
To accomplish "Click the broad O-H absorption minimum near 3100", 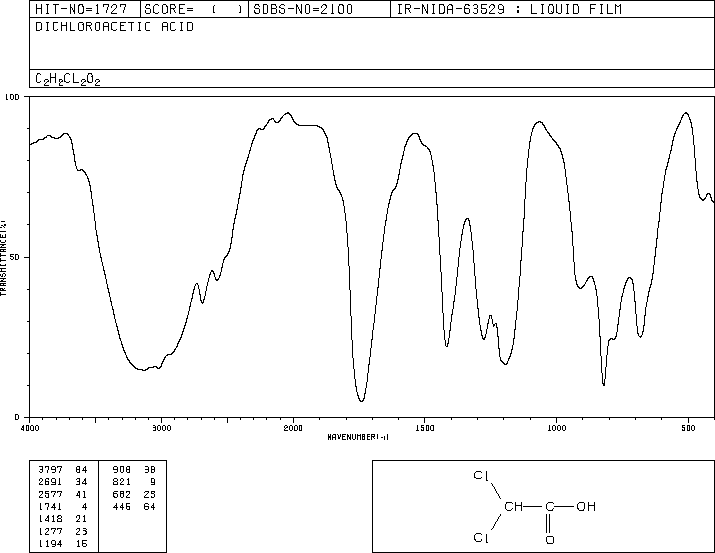I will pyautogui.click(x=144, y=370).
